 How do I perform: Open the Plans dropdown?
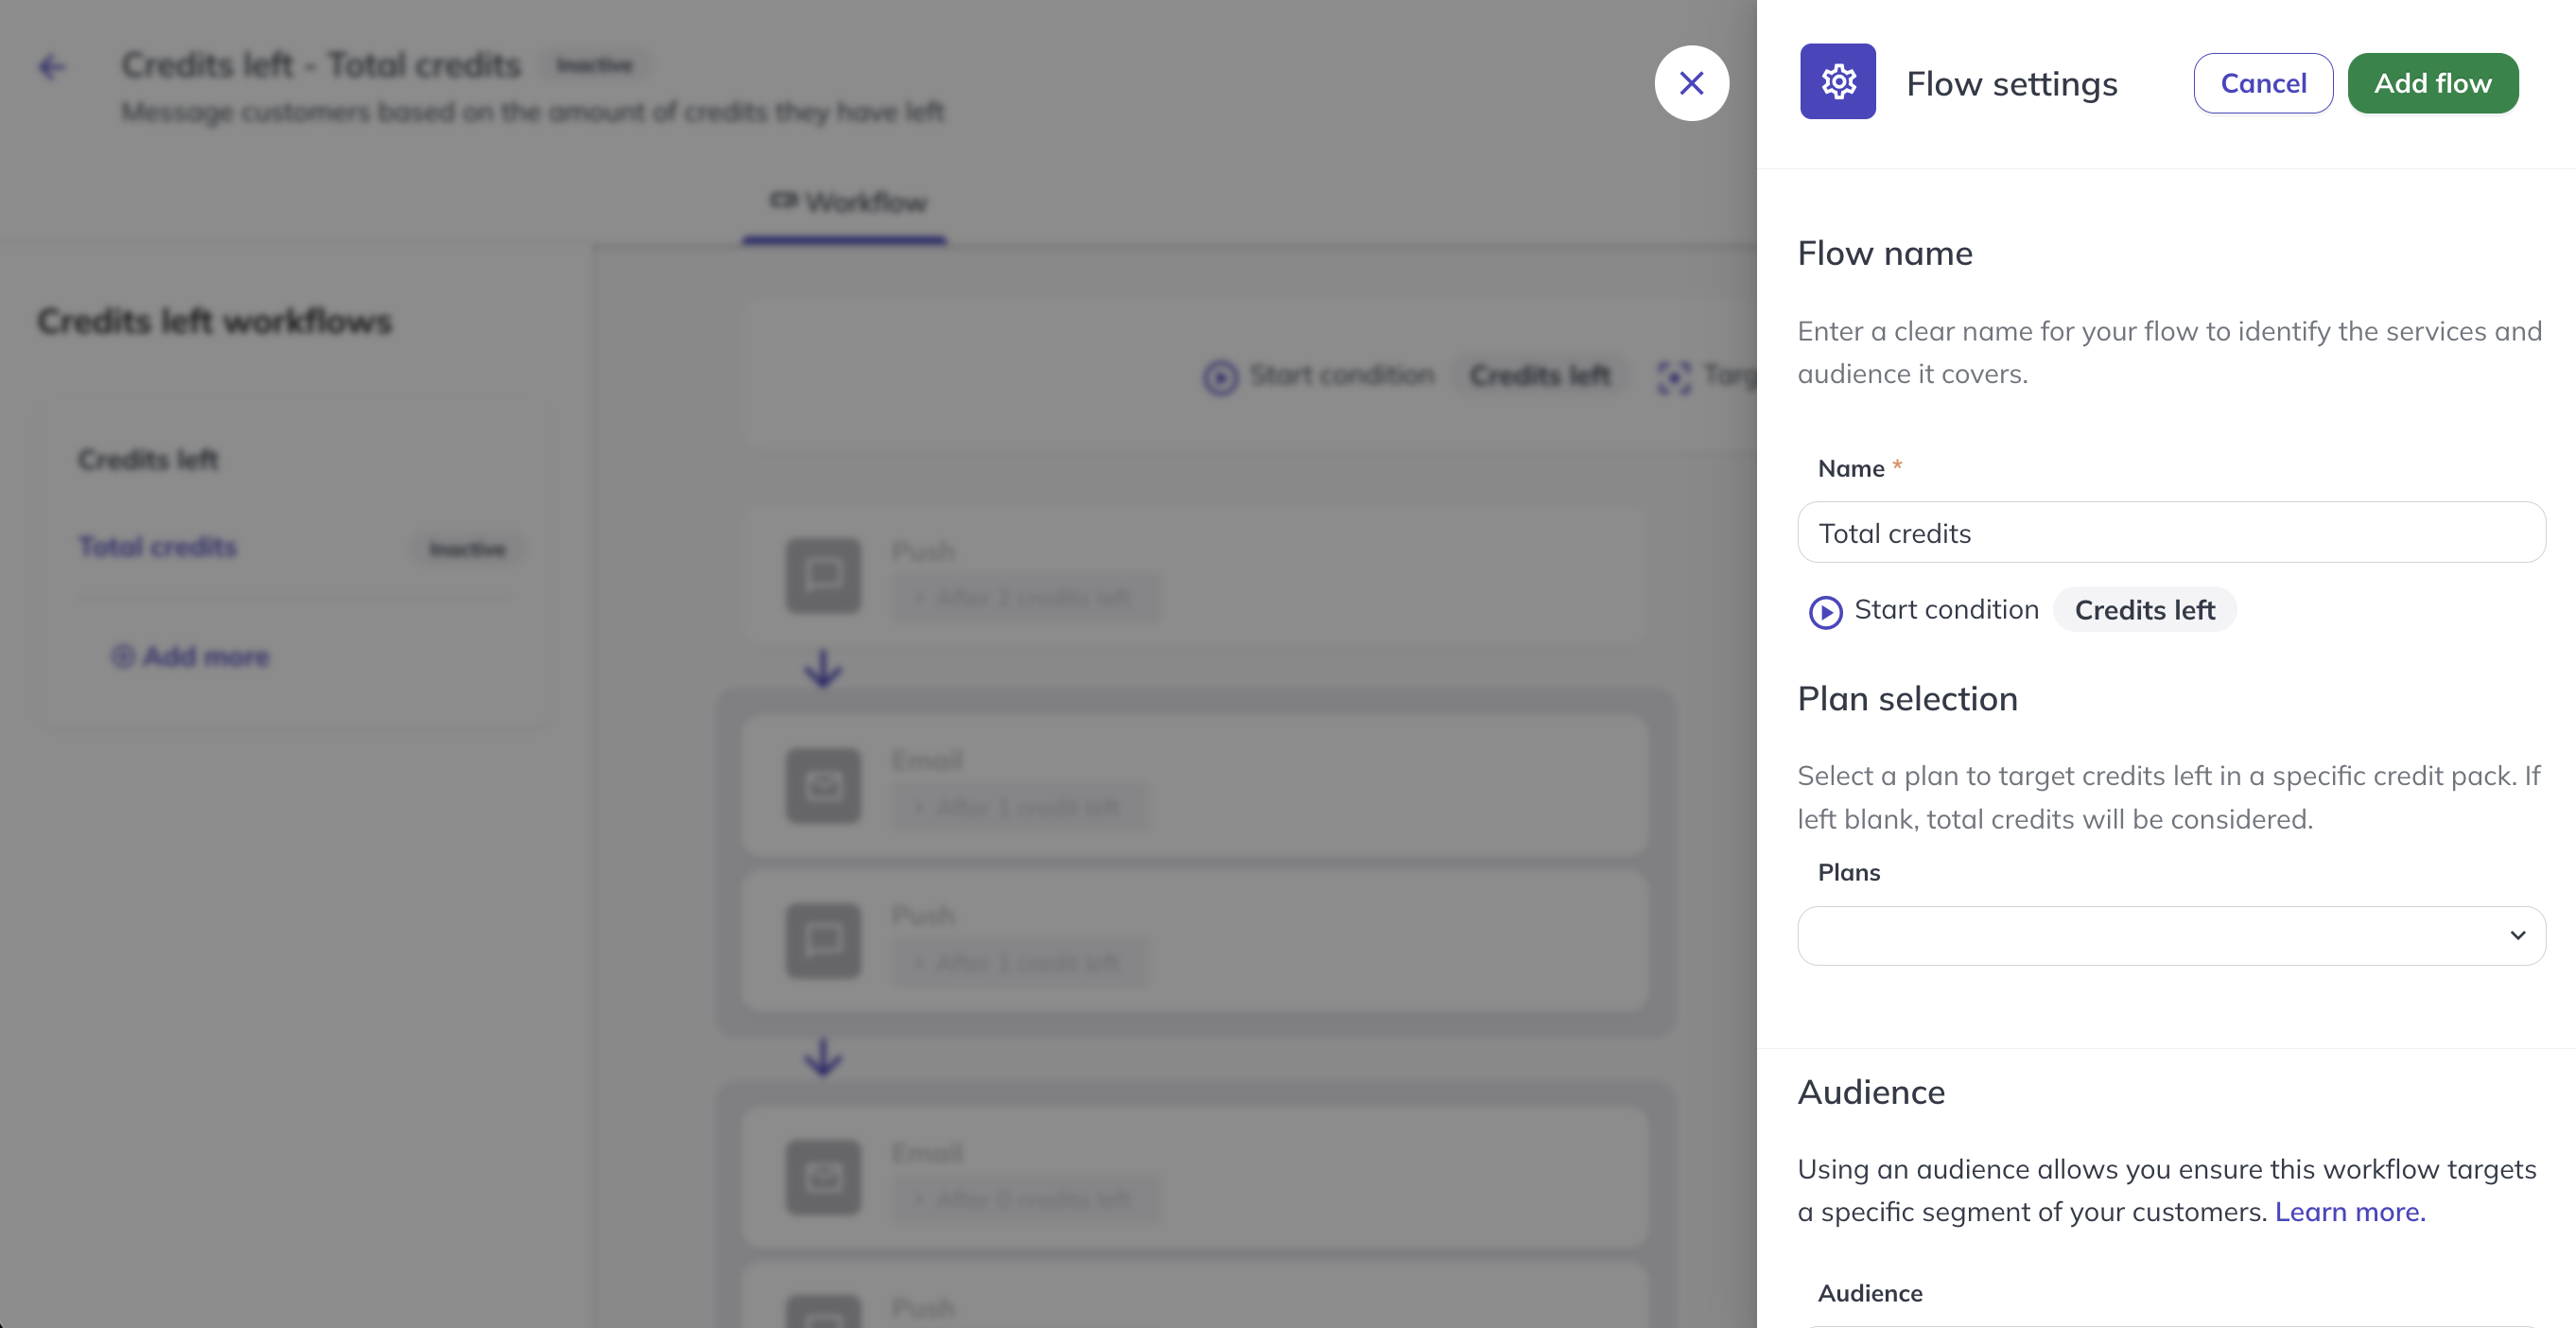click(x=2171, y=936)
